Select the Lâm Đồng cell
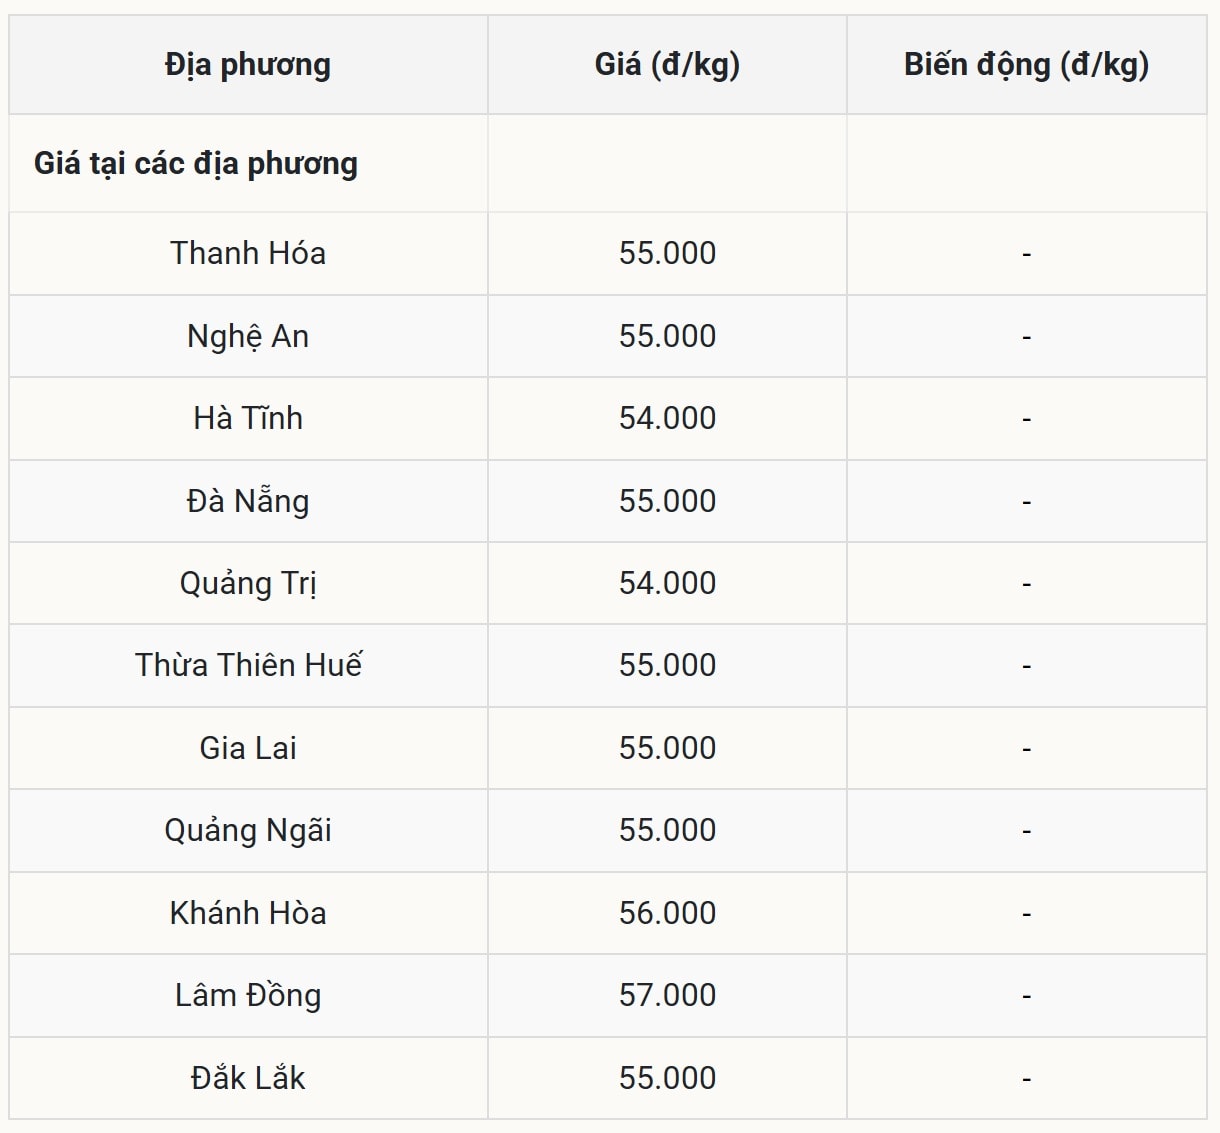The width and height of the screenshot is (1220, 1133). pos(248,995)
